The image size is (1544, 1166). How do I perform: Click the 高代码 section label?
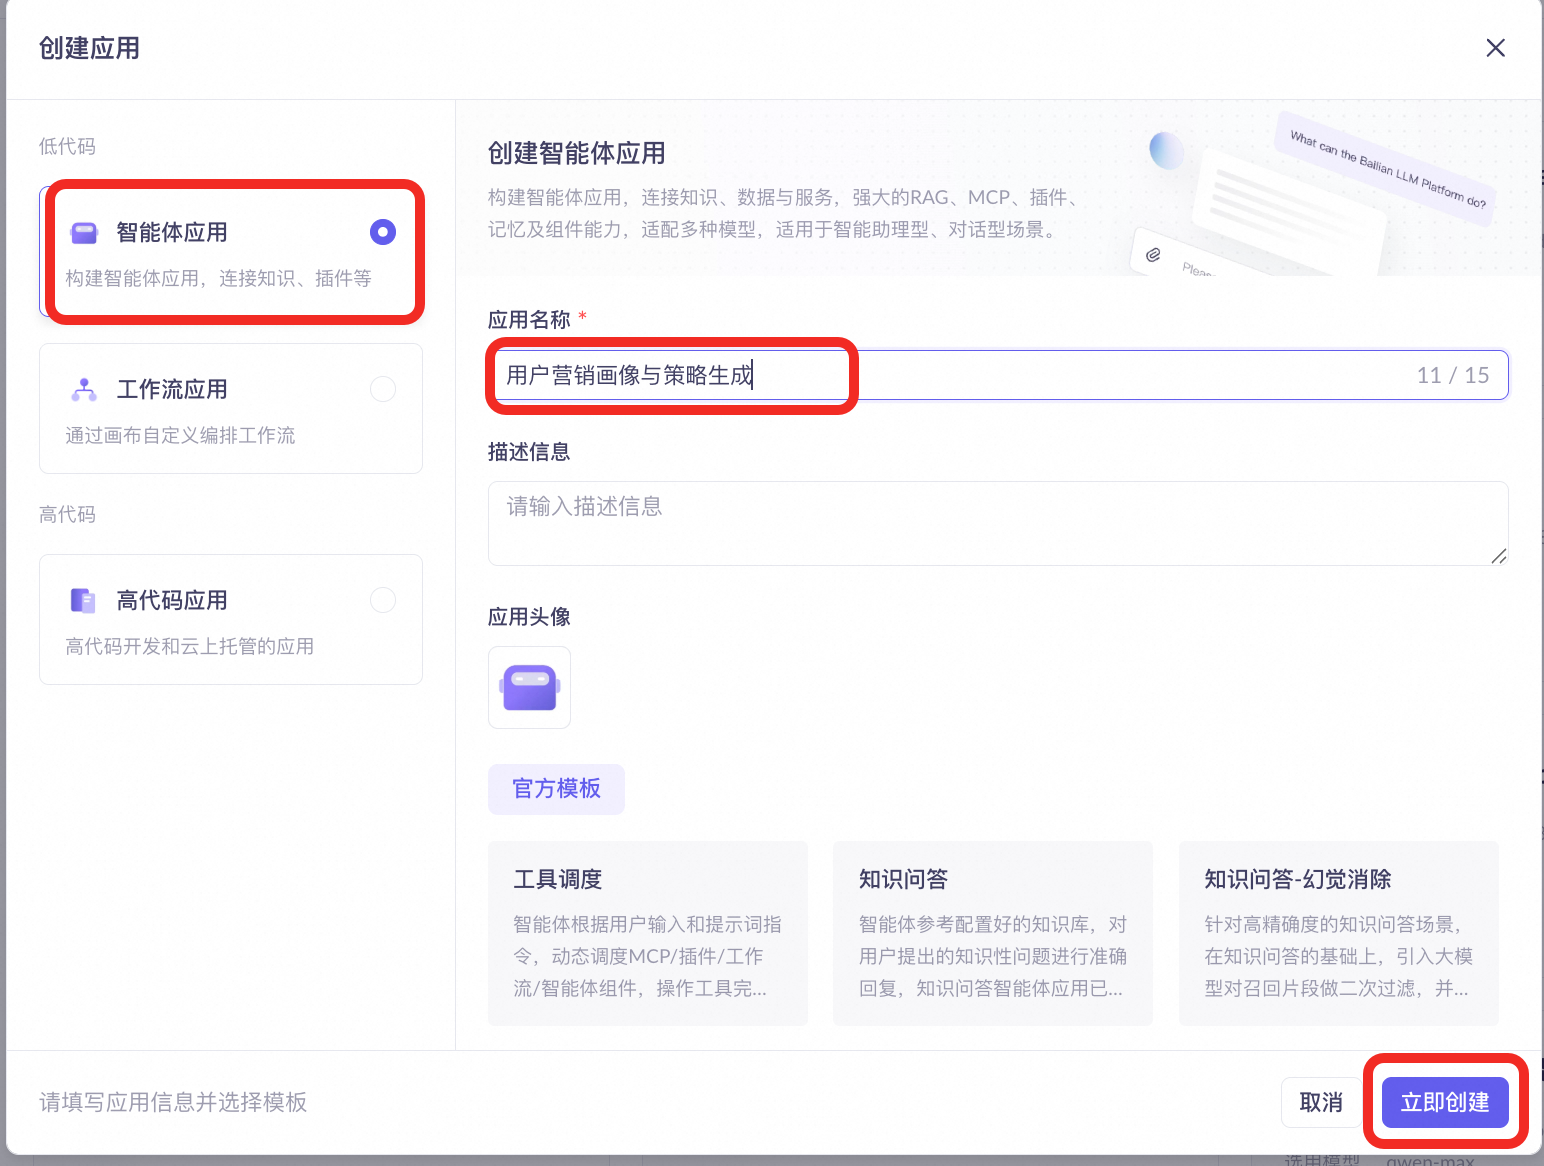[x=67, y=514]
